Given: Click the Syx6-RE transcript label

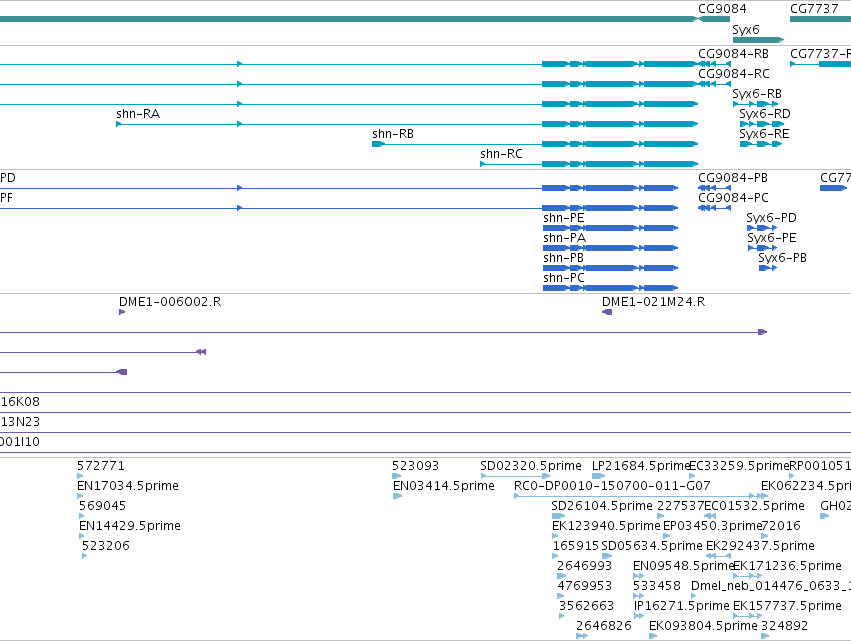Looking at the screenshot, I should 764,134.
